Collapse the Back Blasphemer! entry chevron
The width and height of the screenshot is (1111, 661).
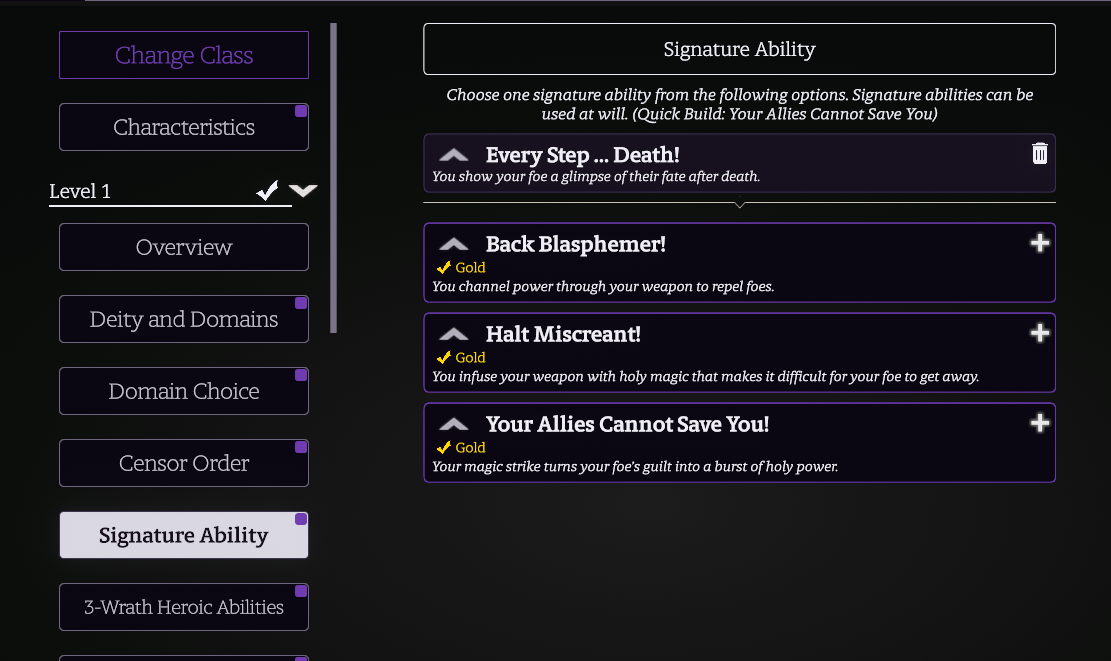tap(453, 244)
